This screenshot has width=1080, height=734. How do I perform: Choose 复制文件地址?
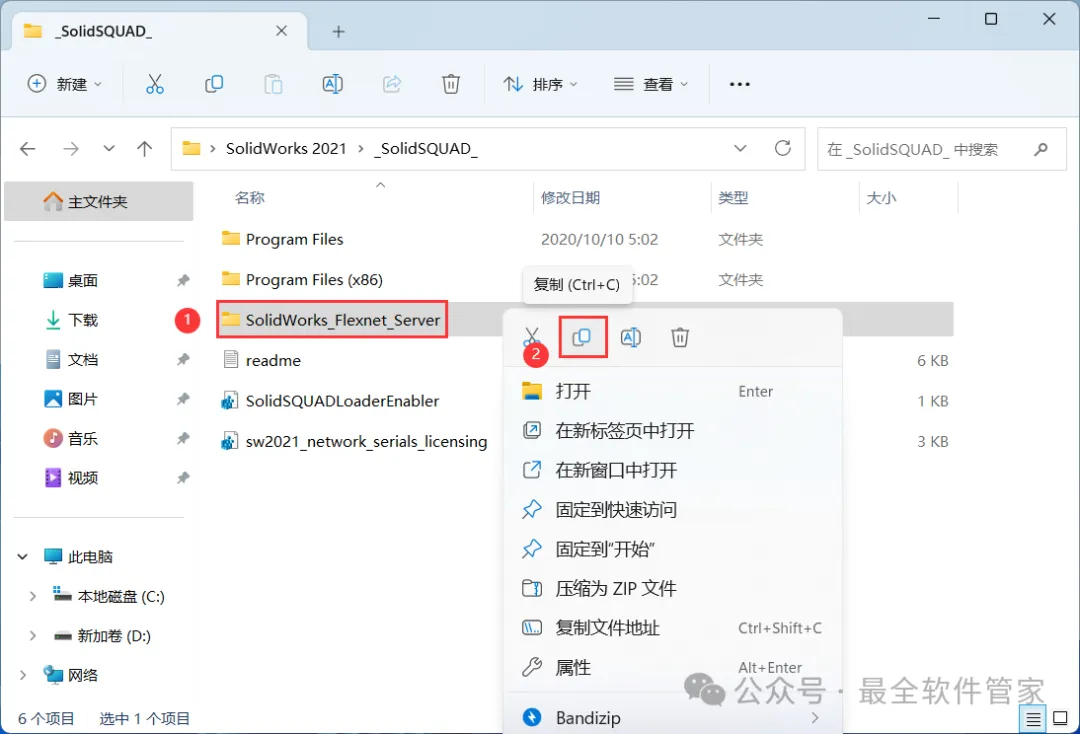tap(672, 627)
